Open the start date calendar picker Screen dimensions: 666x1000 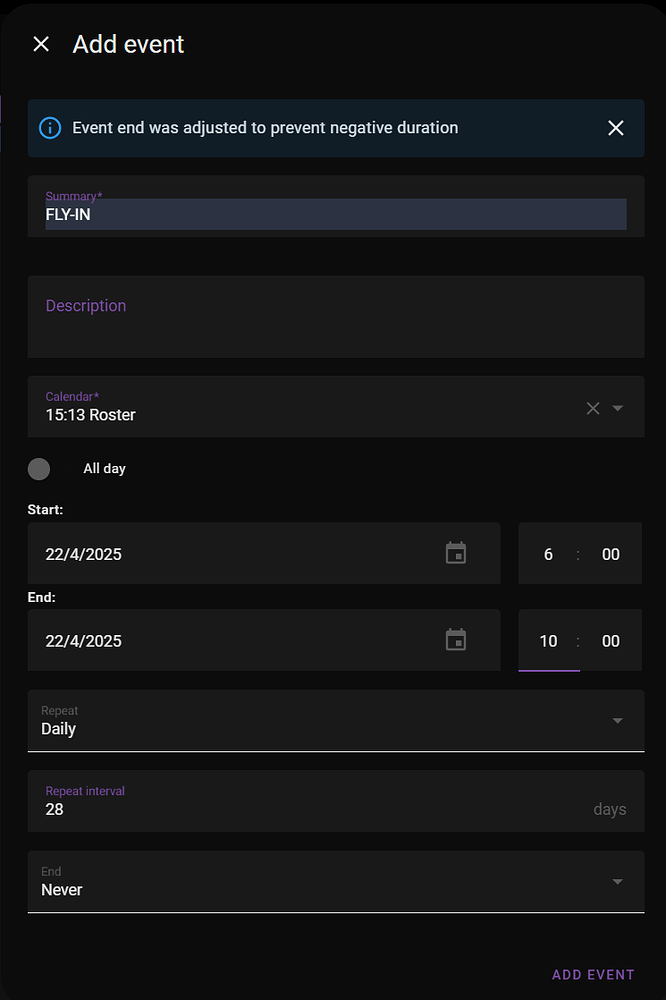[456, 553]
